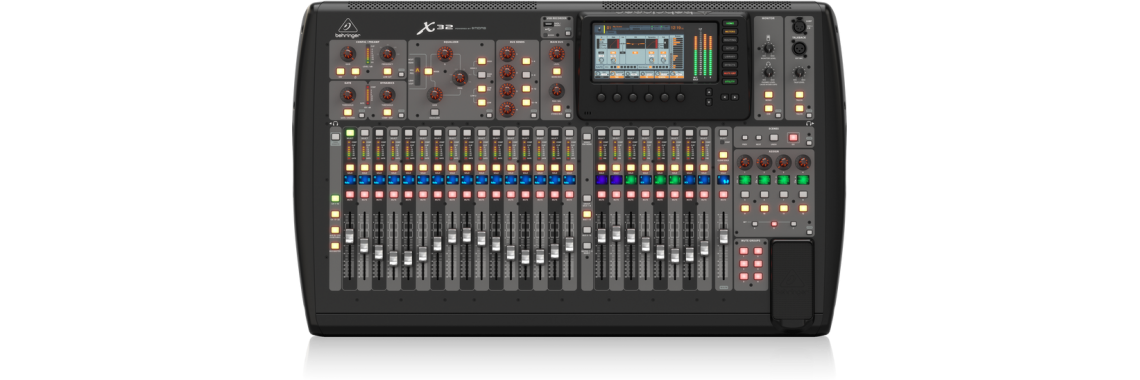The image size is (1140, 380).
Task: Open the MUTE GRP screen button
Action: coord(729,73)
